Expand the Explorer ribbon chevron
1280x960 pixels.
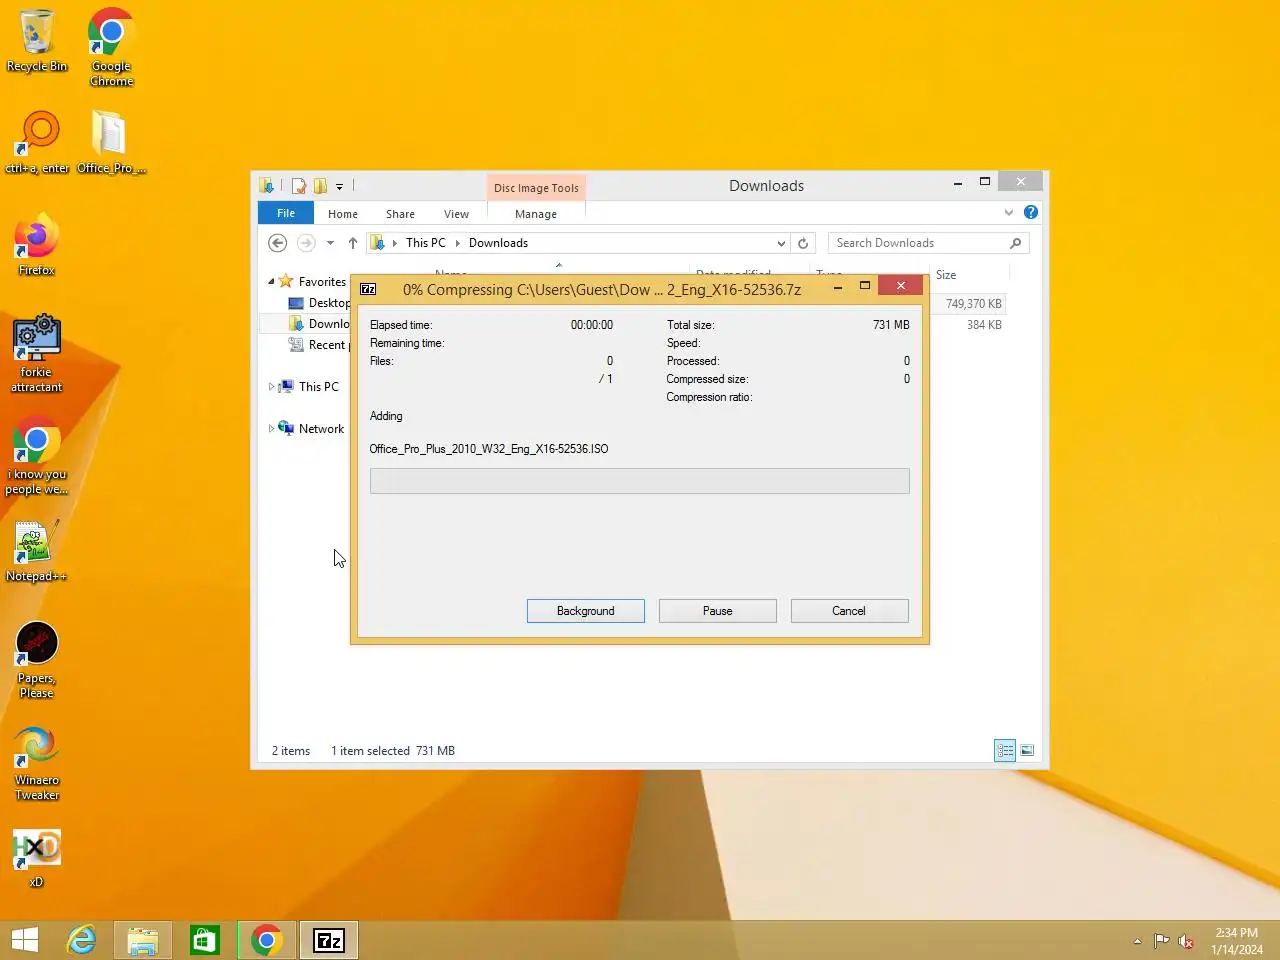click(x=1008, y=212)
